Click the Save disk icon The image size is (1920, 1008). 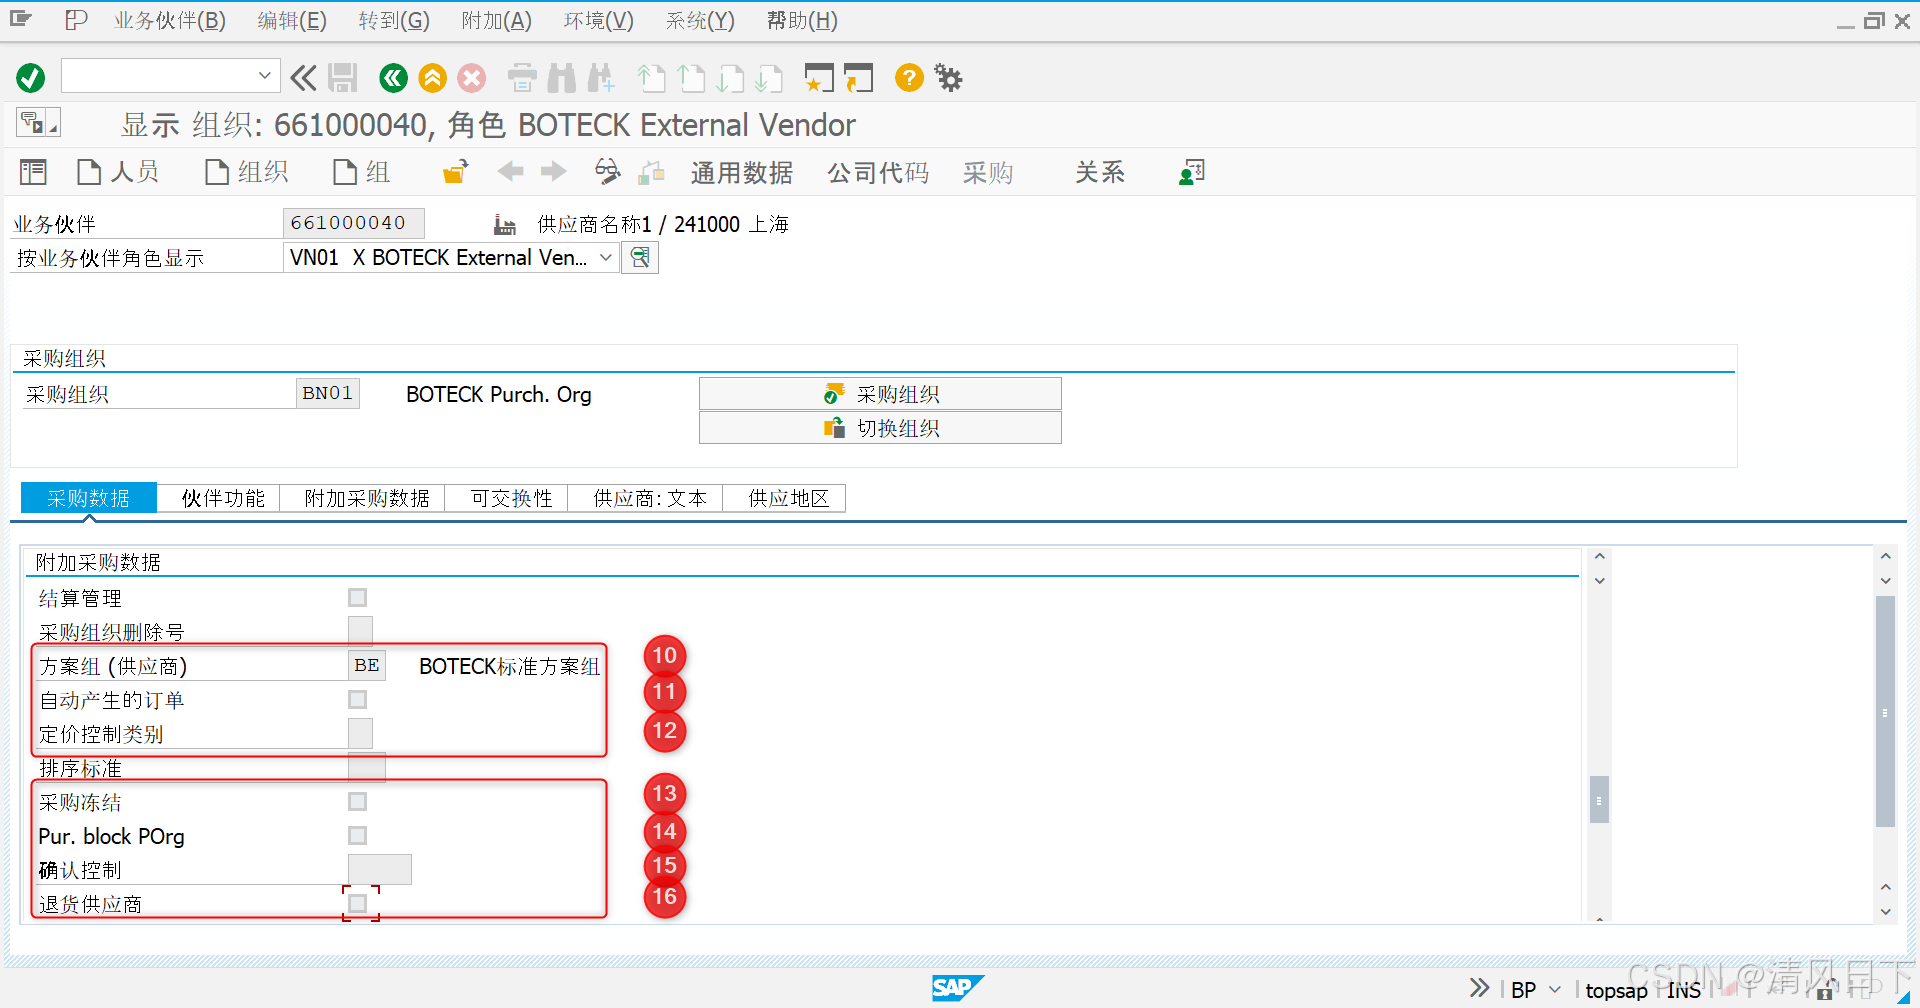pos(343,78)
